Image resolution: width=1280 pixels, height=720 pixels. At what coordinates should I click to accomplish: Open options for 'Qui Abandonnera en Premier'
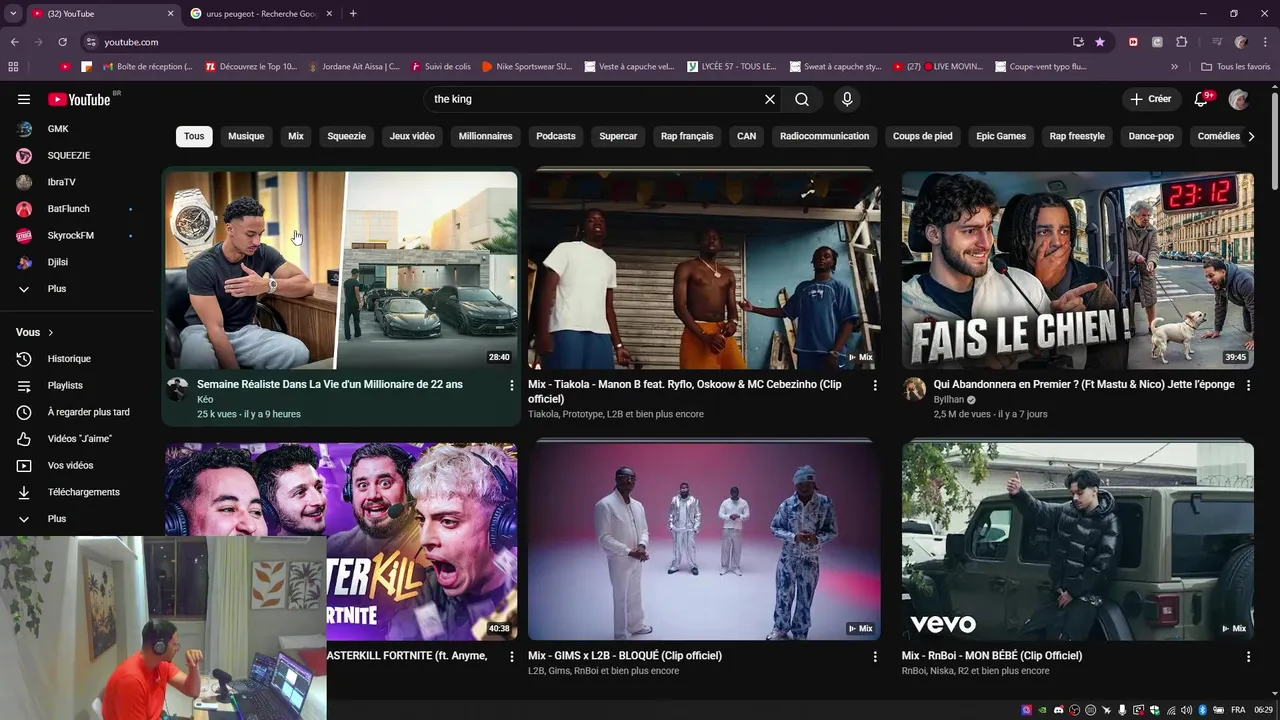coord(1248,385)
